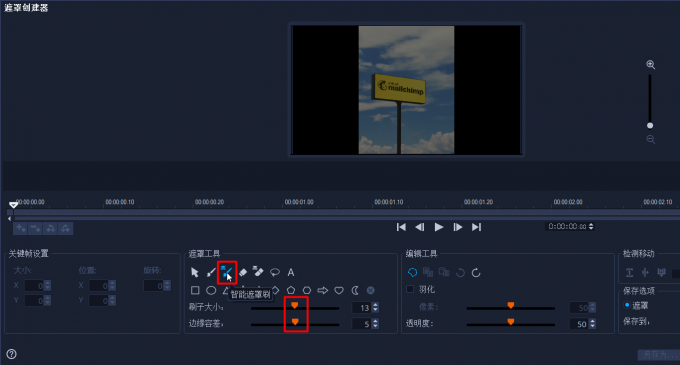Screen dimensions: 680x365
Task: Click timeline ruler at 00:00:01.00
Action: pyautogui.click(x=299, y=202)
